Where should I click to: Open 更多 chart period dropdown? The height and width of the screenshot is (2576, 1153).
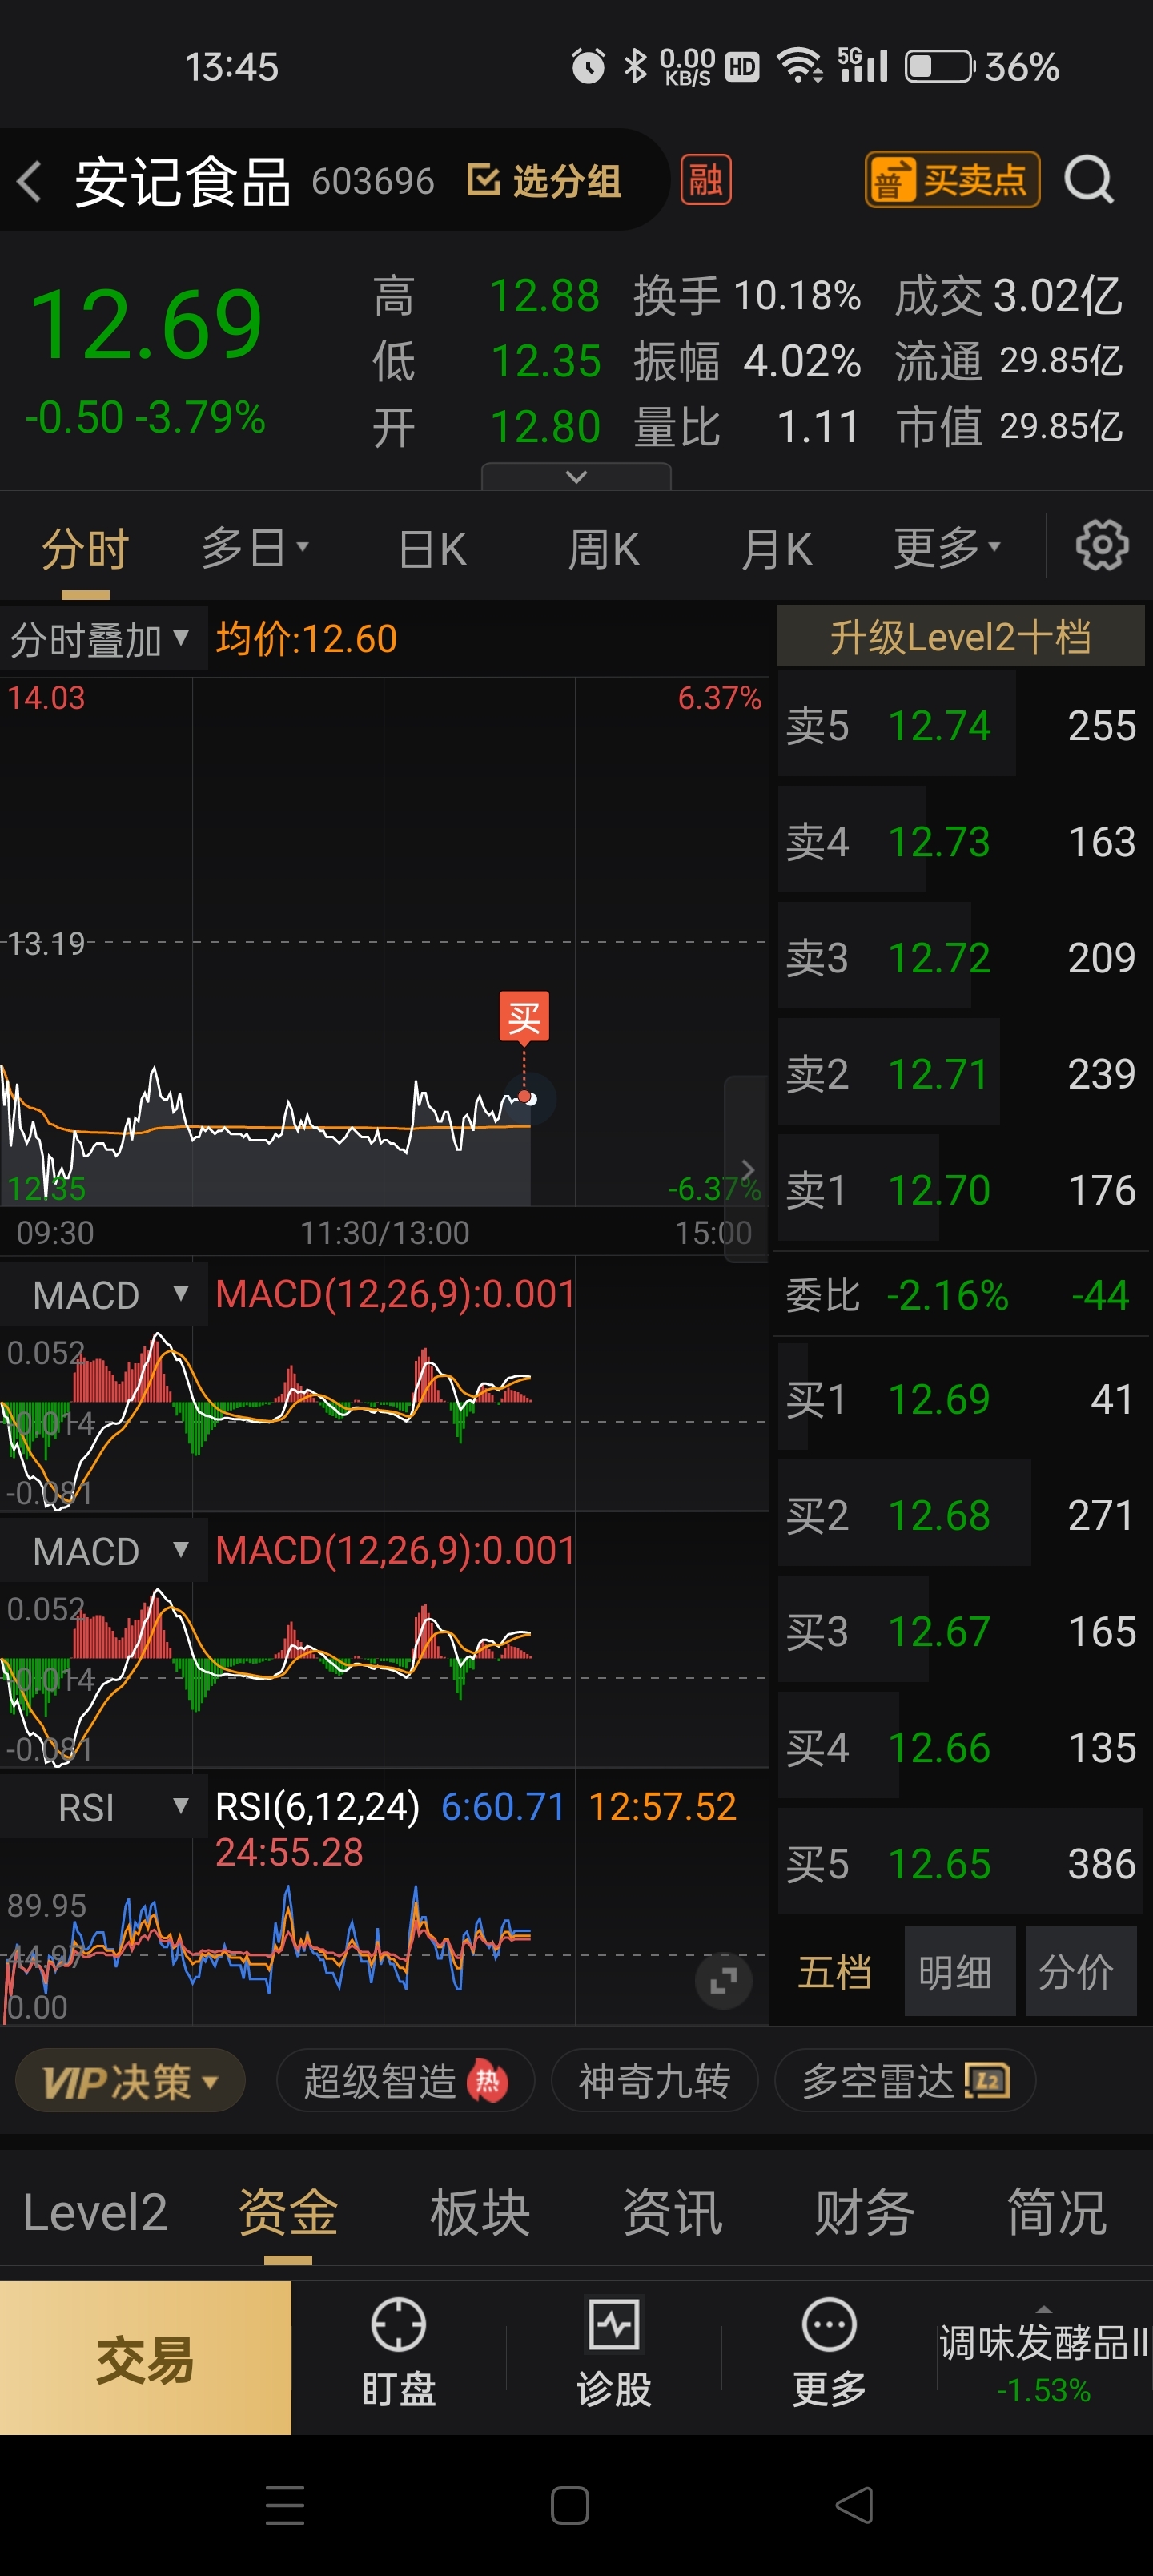pos(946,548)
